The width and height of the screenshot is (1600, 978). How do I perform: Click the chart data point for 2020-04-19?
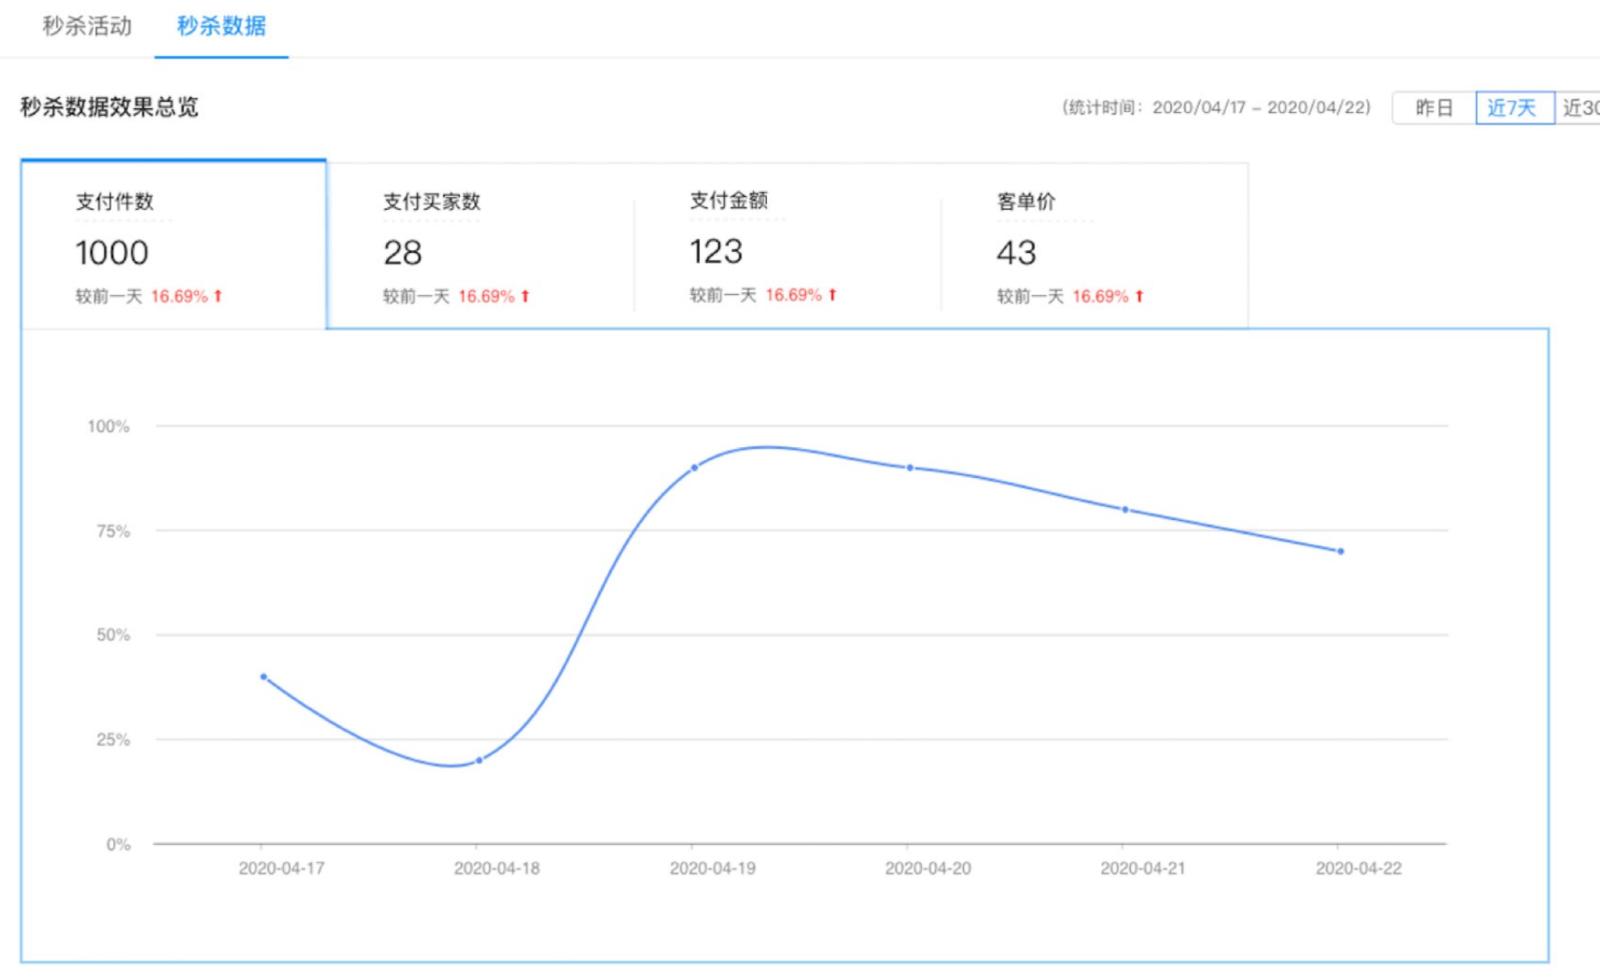[x=694, y=468]
